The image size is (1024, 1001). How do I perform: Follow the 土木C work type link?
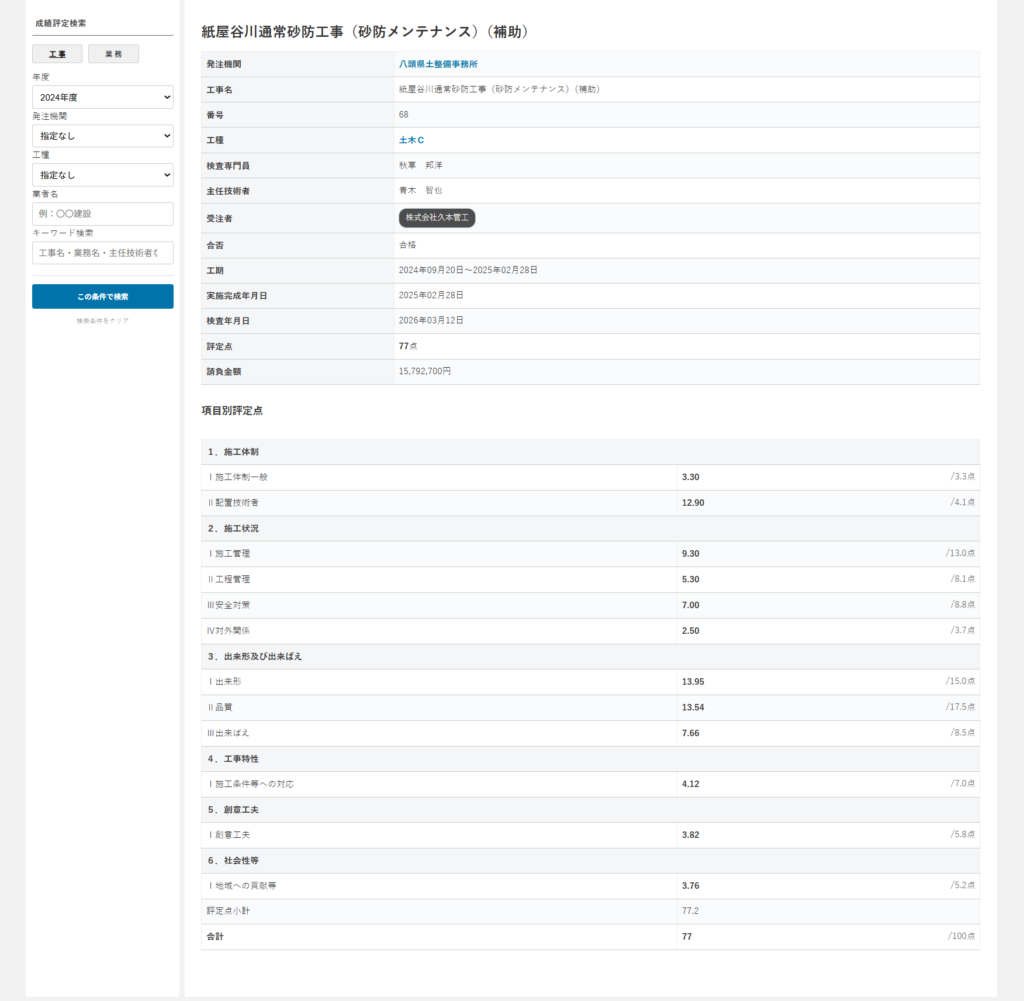pyautogui.click(x=411, y=140)
